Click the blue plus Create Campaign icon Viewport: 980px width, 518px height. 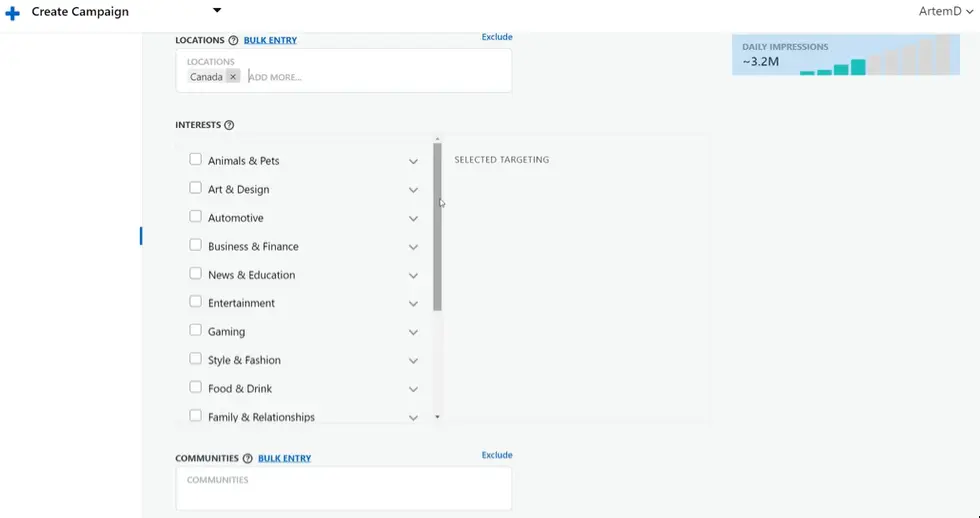[x=12, y=12]
